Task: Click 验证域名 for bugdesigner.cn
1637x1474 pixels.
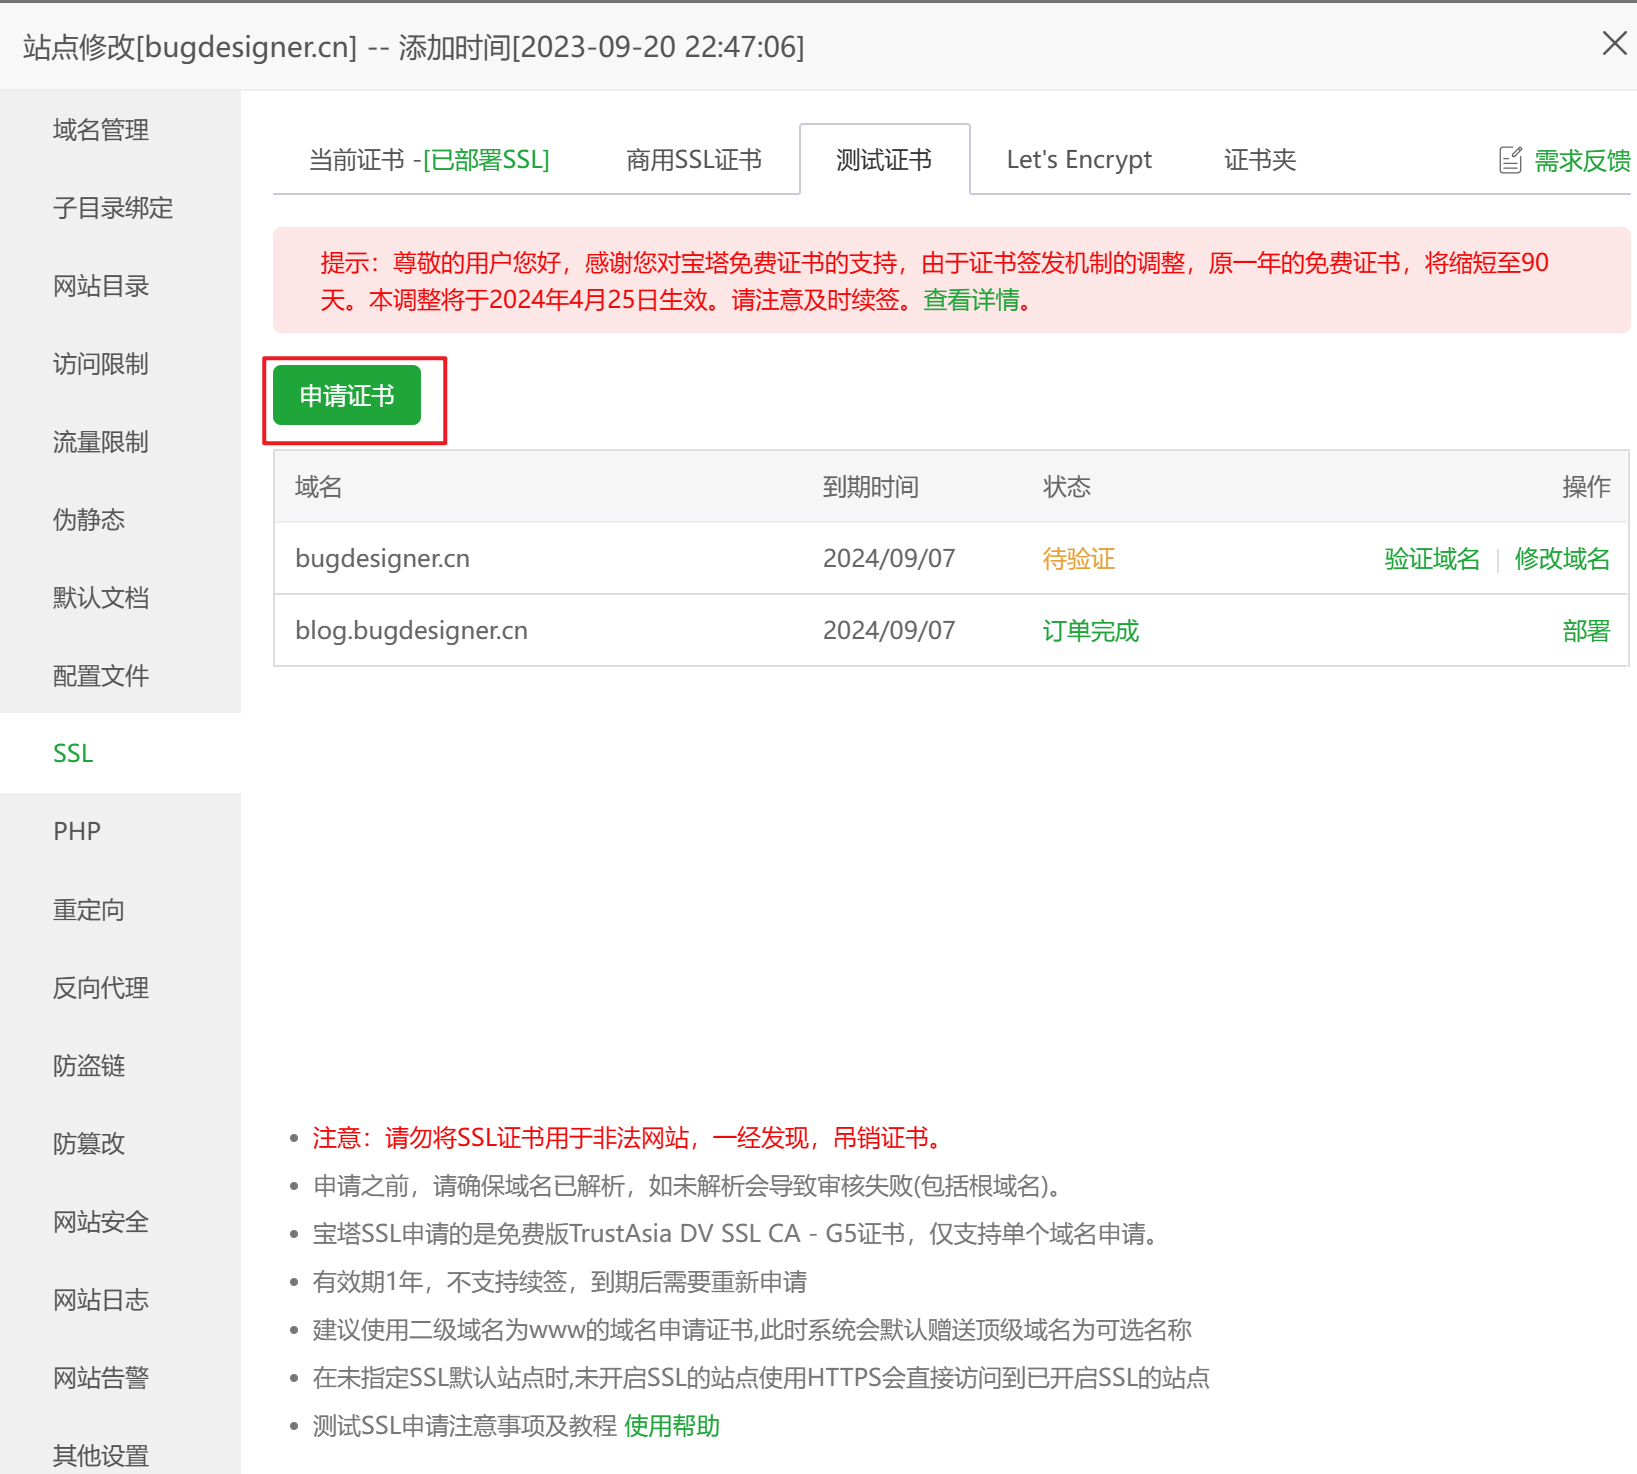Action: [x=1432, y=559]
